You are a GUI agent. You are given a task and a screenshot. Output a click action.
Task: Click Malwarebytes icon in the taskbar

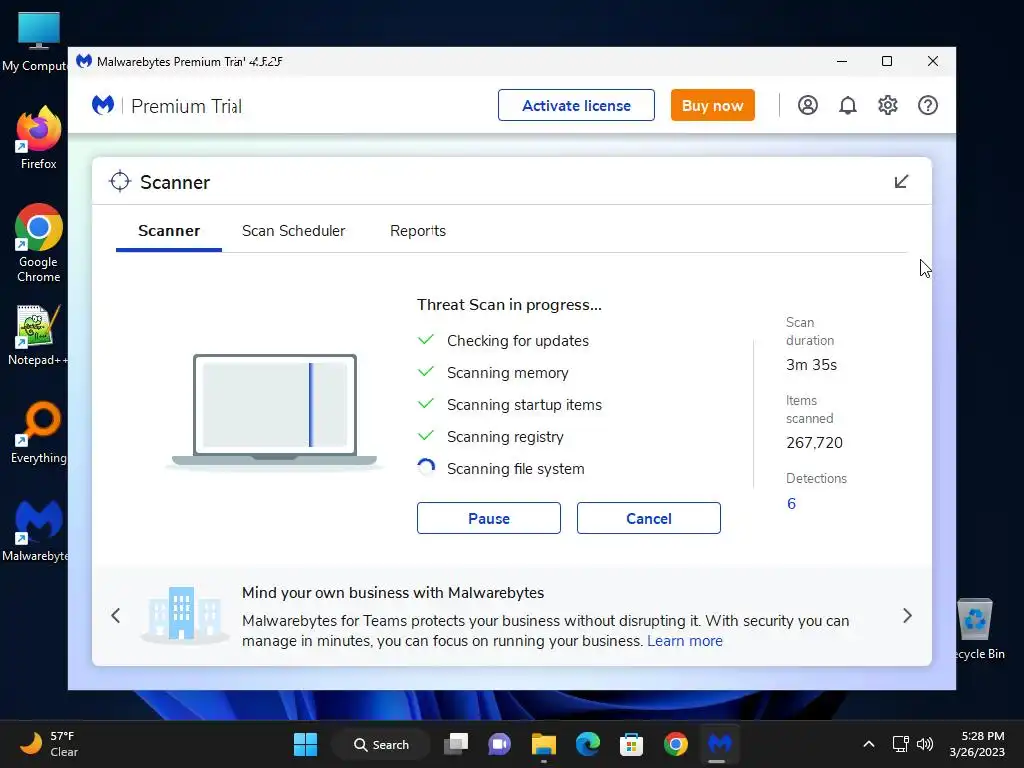(x=720, y=744)
